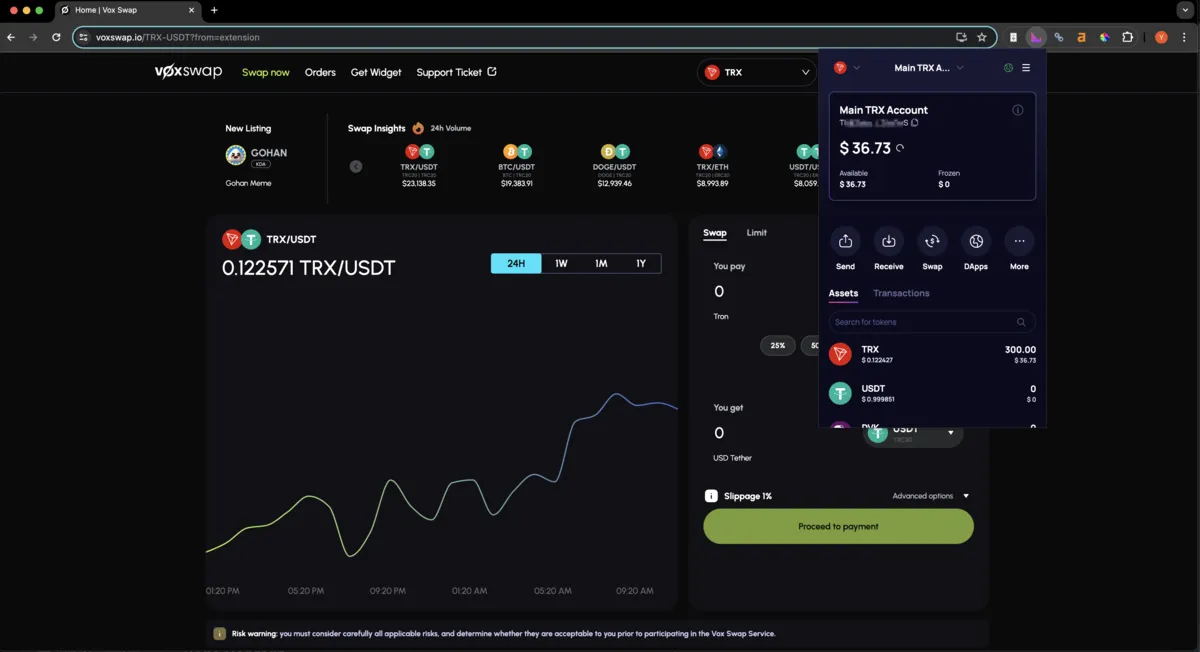
Task: Click the colorful wheel extension icon
Action: pos(1105,37)
